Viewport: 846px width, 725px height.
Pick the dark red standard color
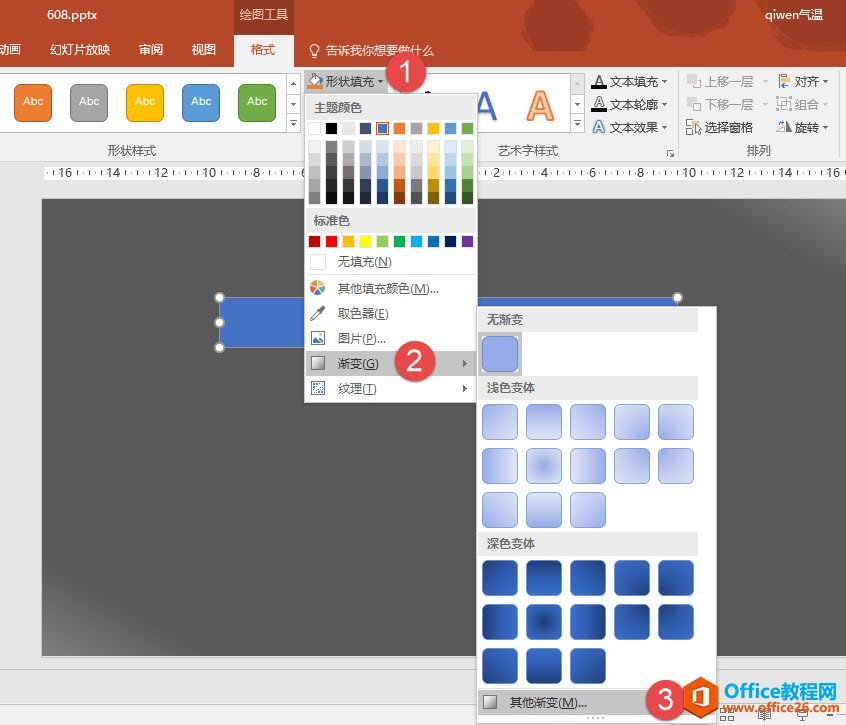click(x=315, y=241)
